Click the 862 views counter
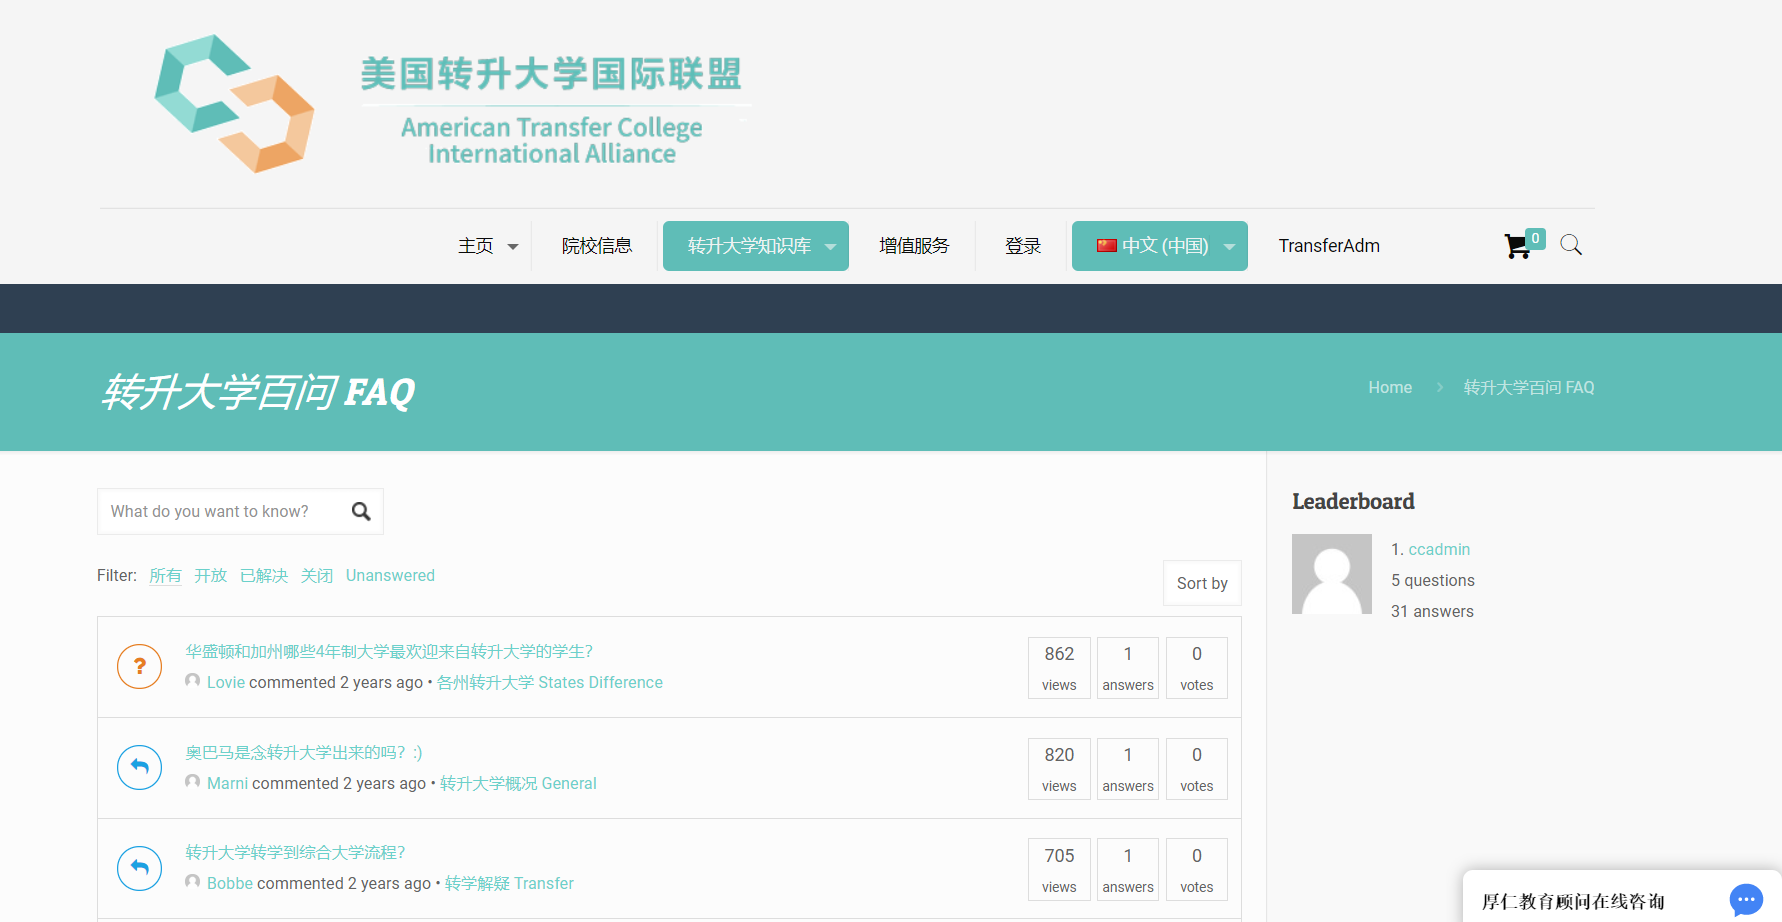1782x922 pixels. [1059, 668]
